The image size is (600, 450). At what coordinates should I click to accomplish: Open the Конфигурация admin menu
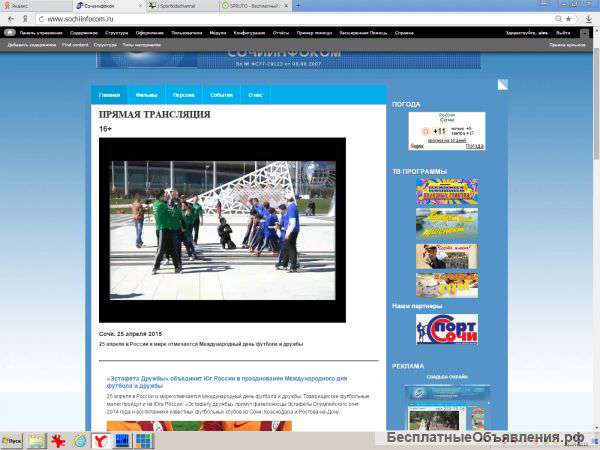249,33
